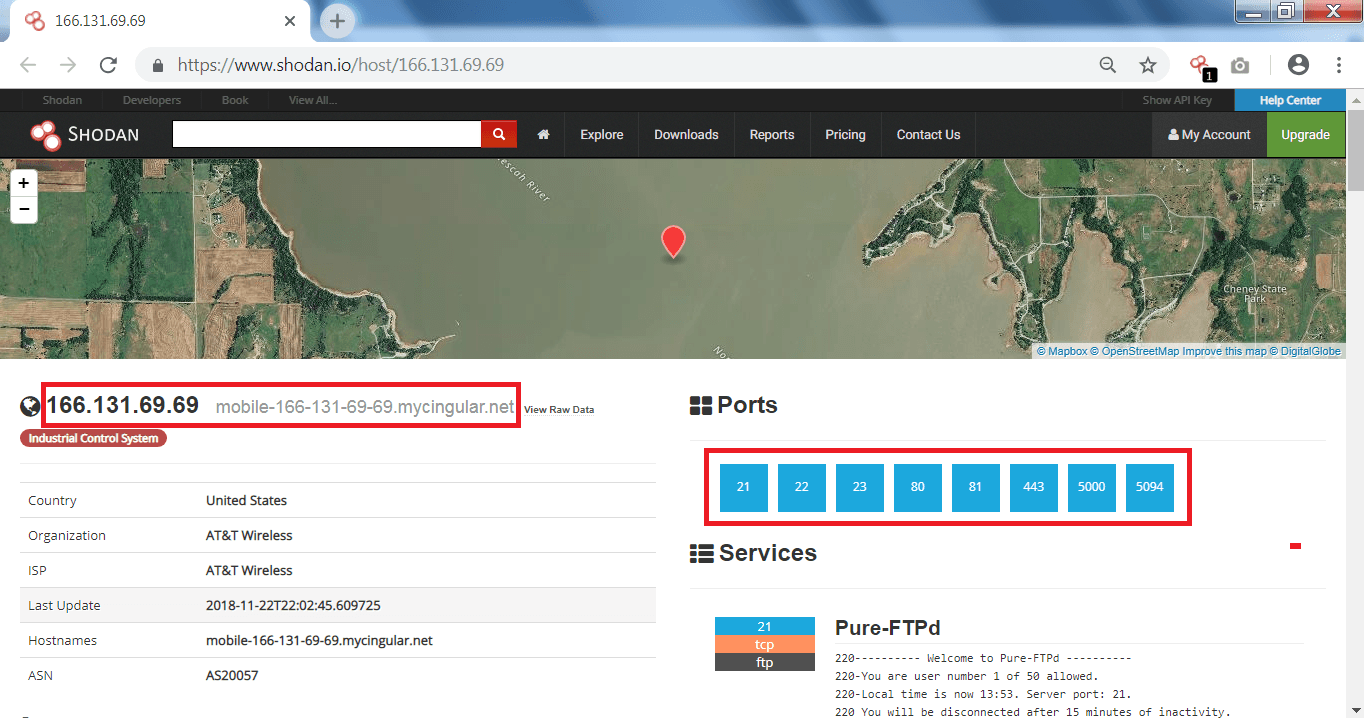
Task: Select port 22 box
Action: click(x=801, y=487)
